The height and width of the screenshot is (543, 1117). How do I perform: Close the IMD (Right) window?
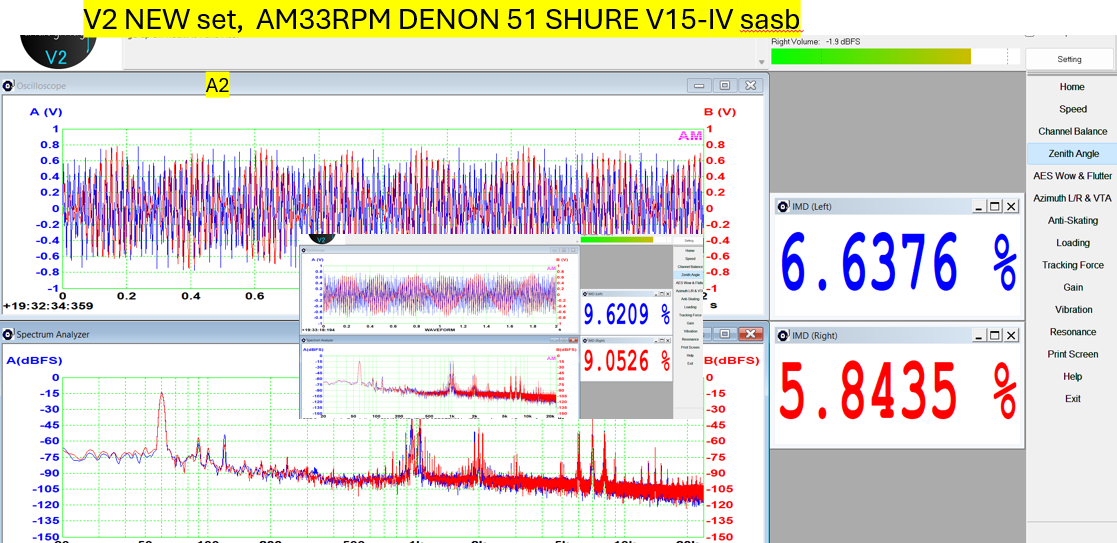(1012, 335)
